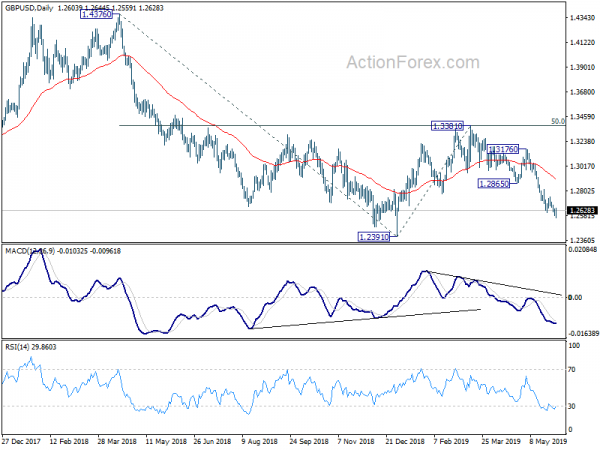The width and height of the screenshot is (600, 450).
Task: Click the 1.23910 low price label
Action: click(x=374, y=237)
